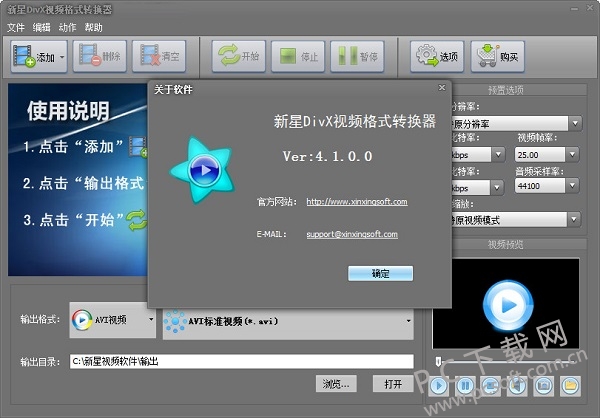Expand the 视频帧率 25.00 dropdown
The height and width of the screenshot is (418, 600).
click(x=572, y=155)
